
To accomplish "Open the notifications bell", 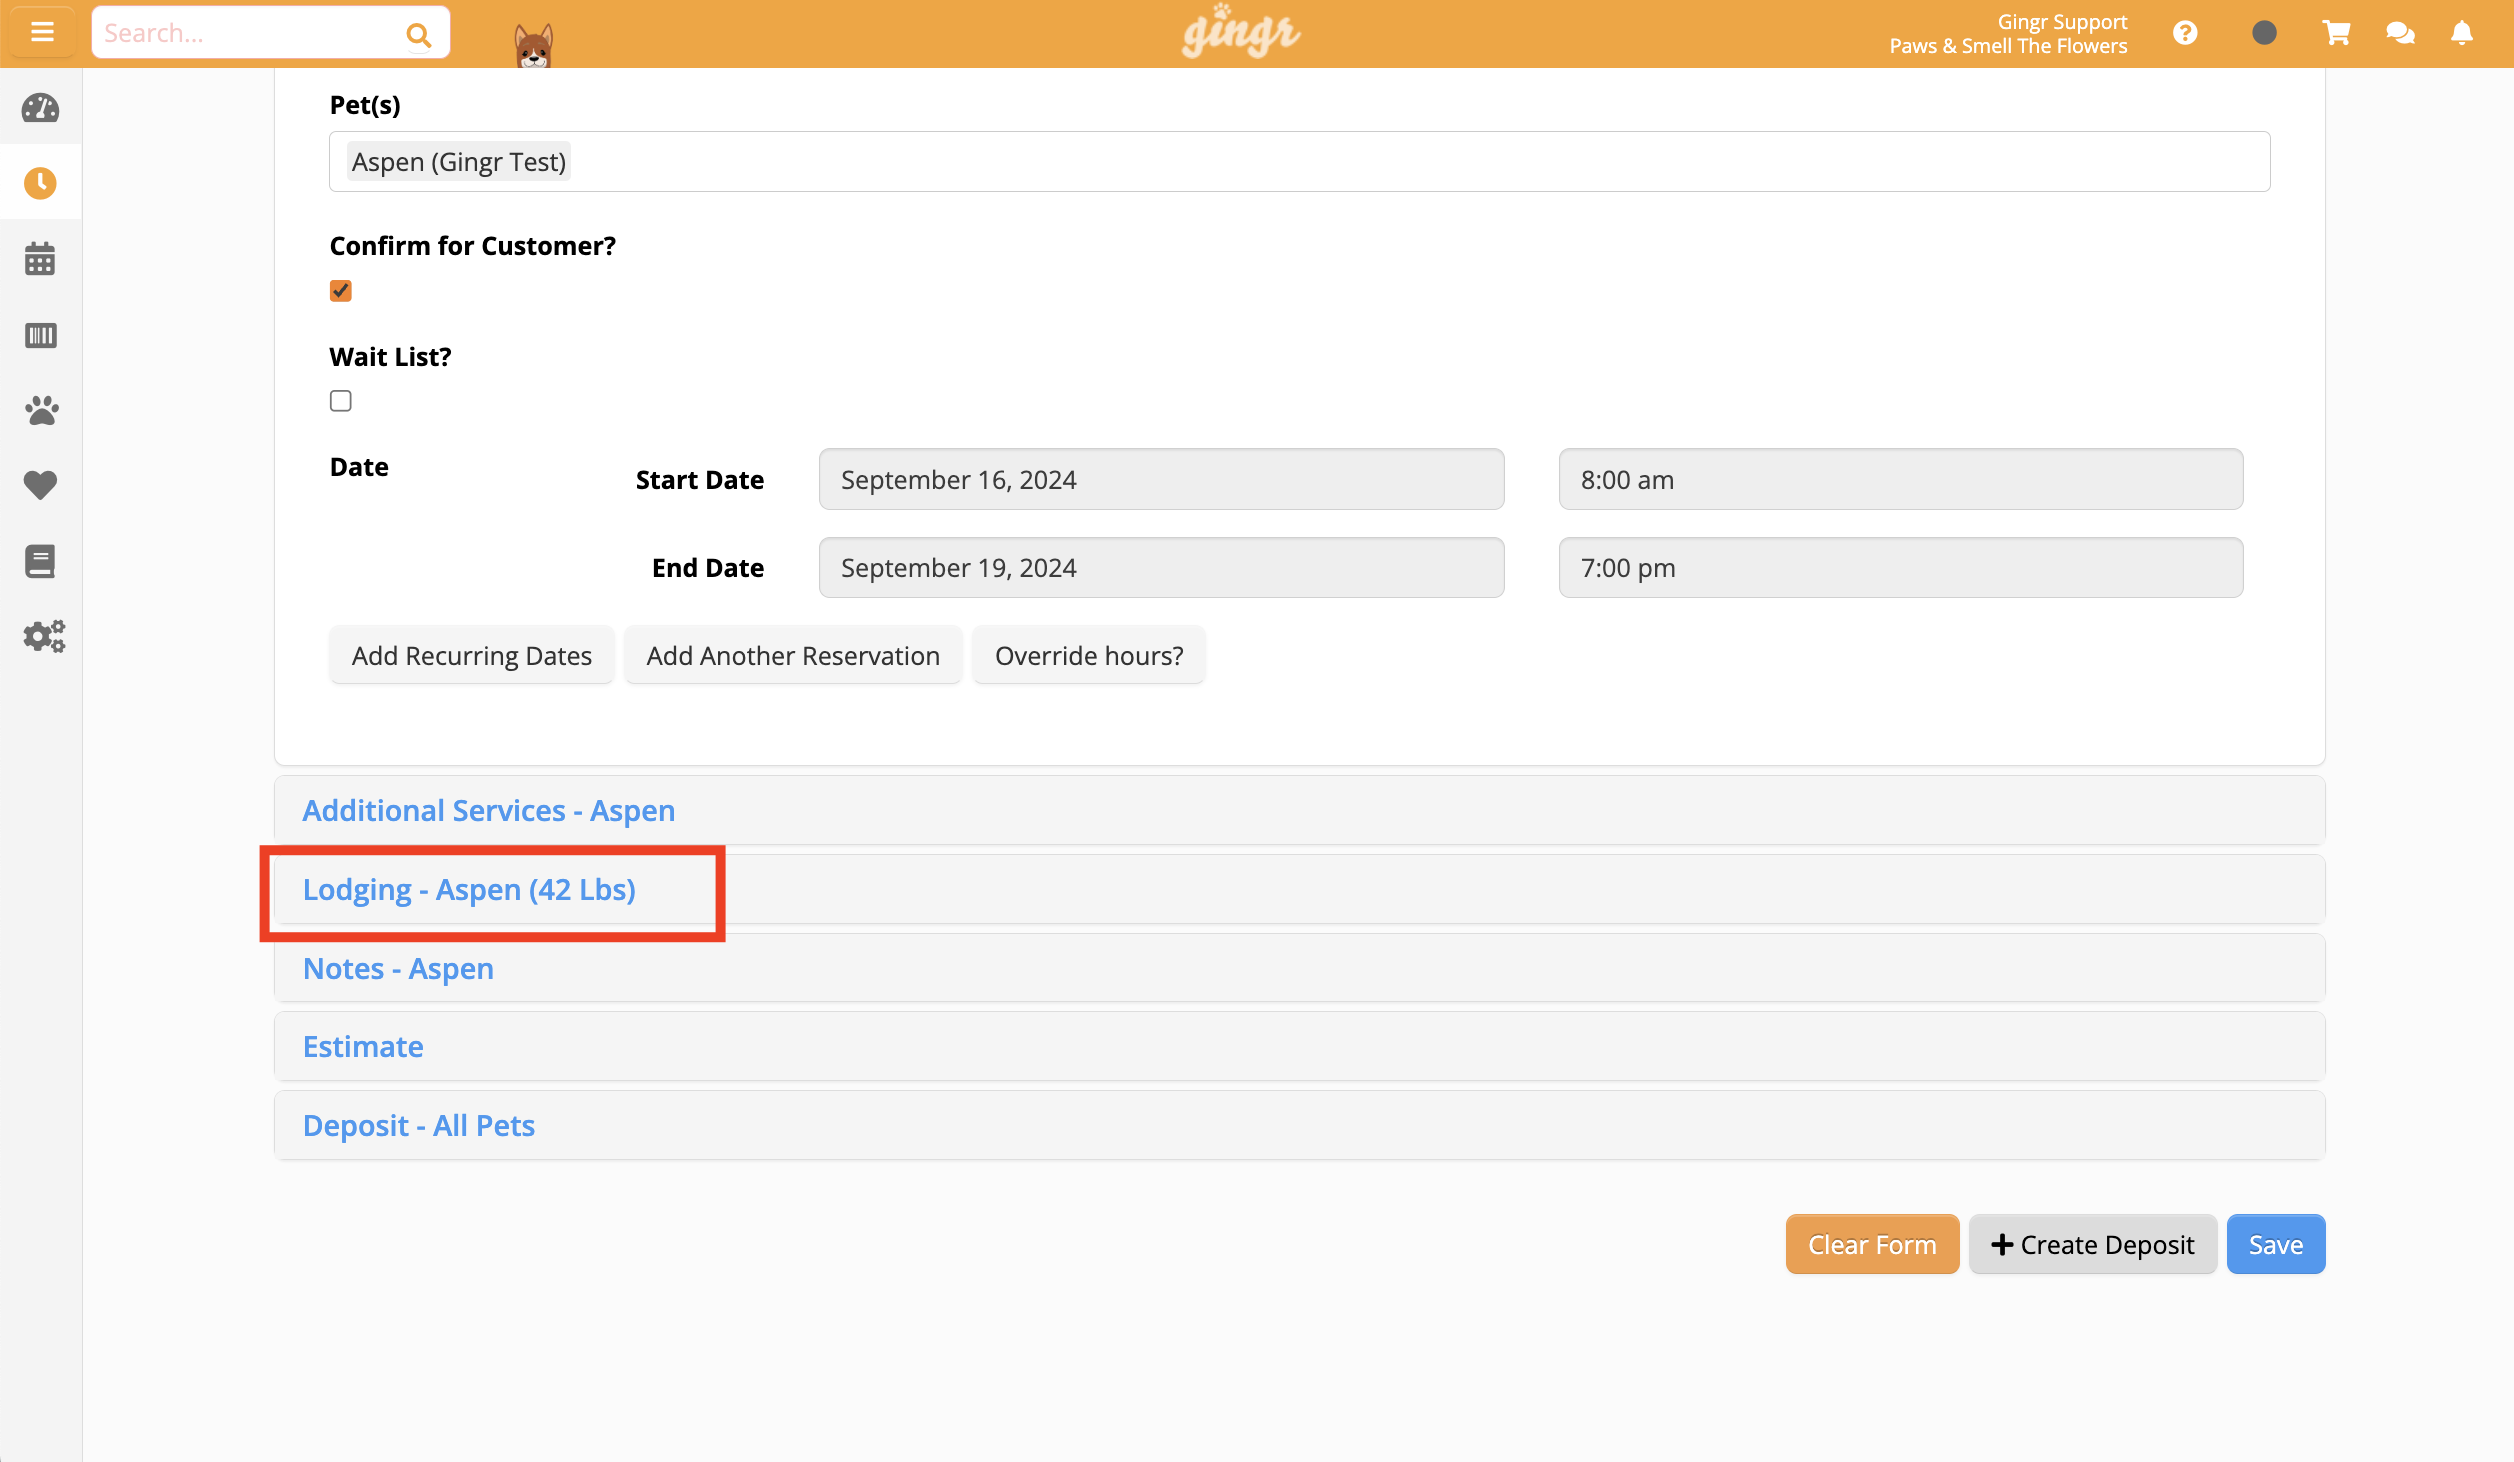I will (2462, 33).
